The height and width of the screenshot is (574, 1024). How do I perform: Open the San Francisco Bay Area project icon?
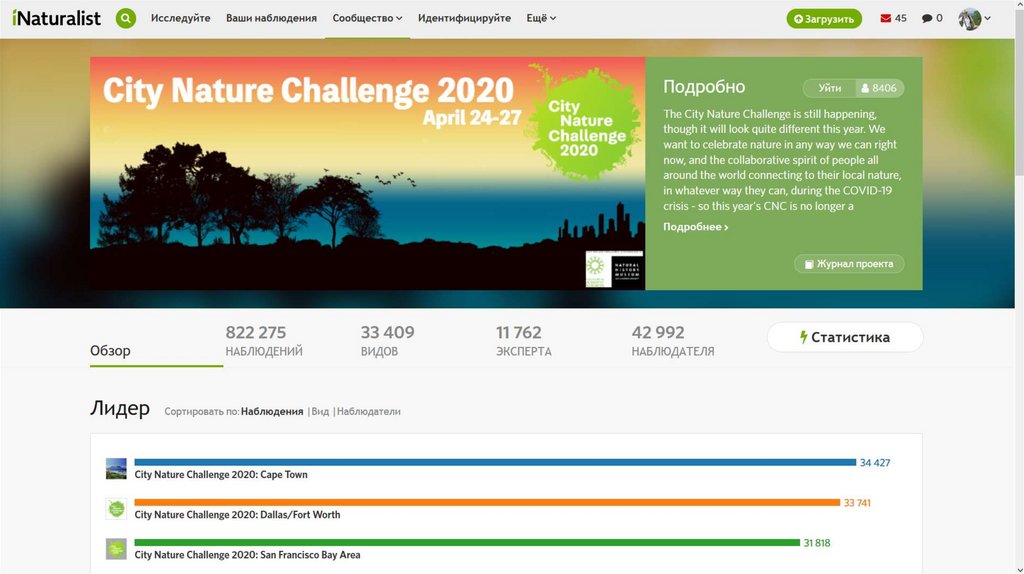click(116, 548)
